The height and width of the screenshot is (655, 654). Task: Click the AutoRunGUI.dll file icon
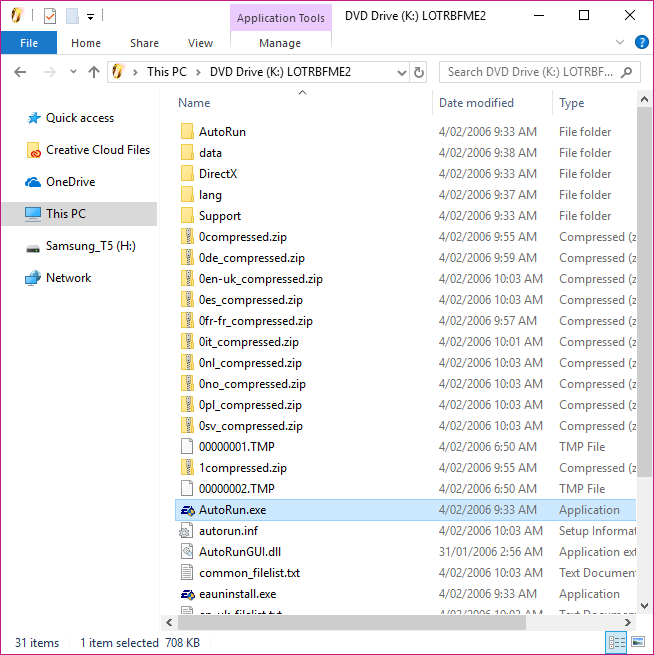(187, 552)
